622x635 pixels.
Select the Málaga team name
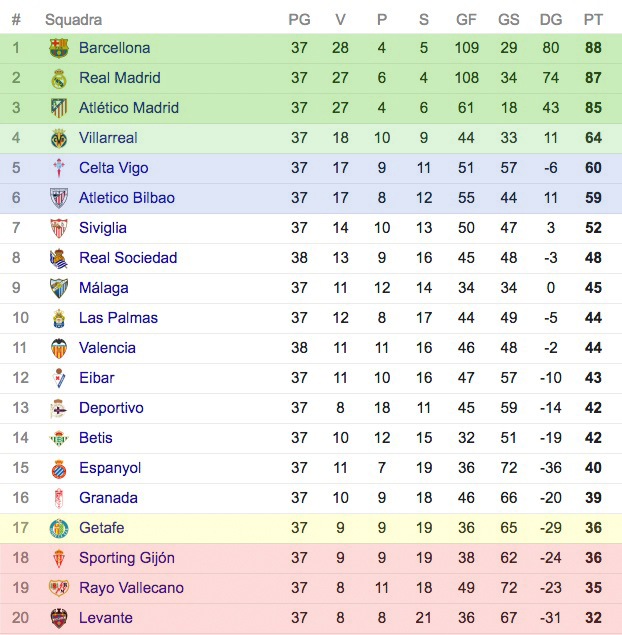click(103, 288)
